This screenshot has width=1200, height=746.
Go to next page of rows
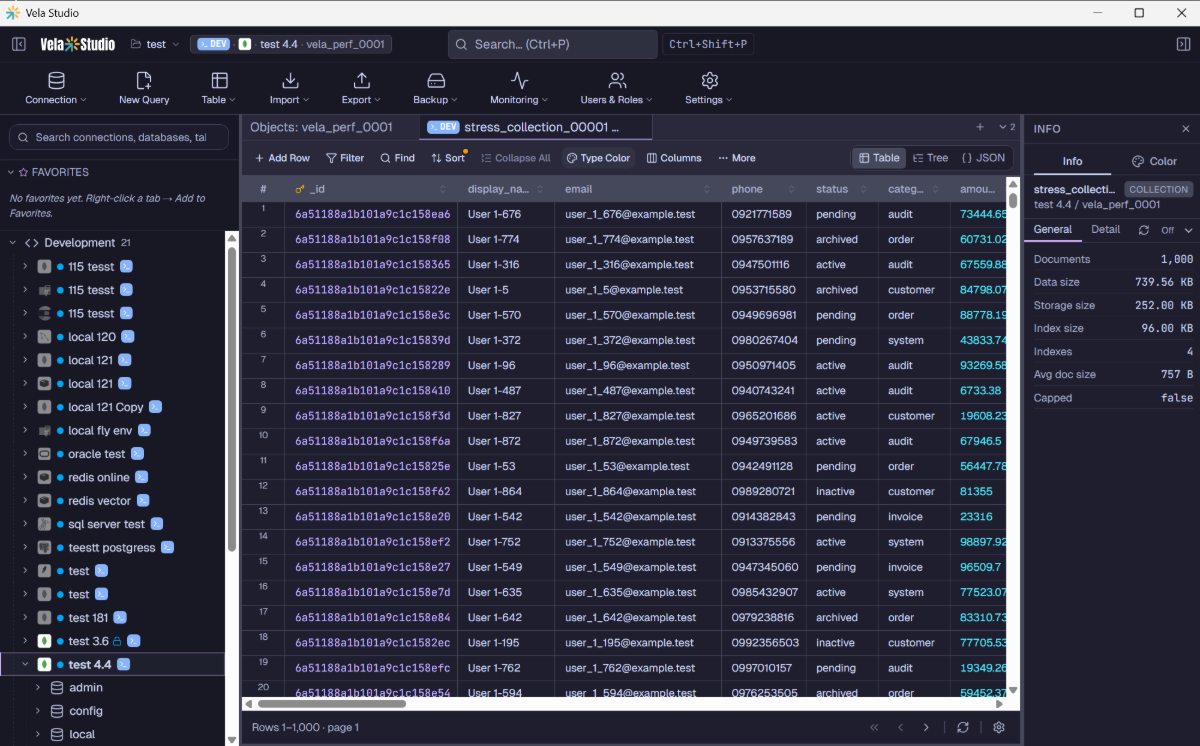(926, 728)
